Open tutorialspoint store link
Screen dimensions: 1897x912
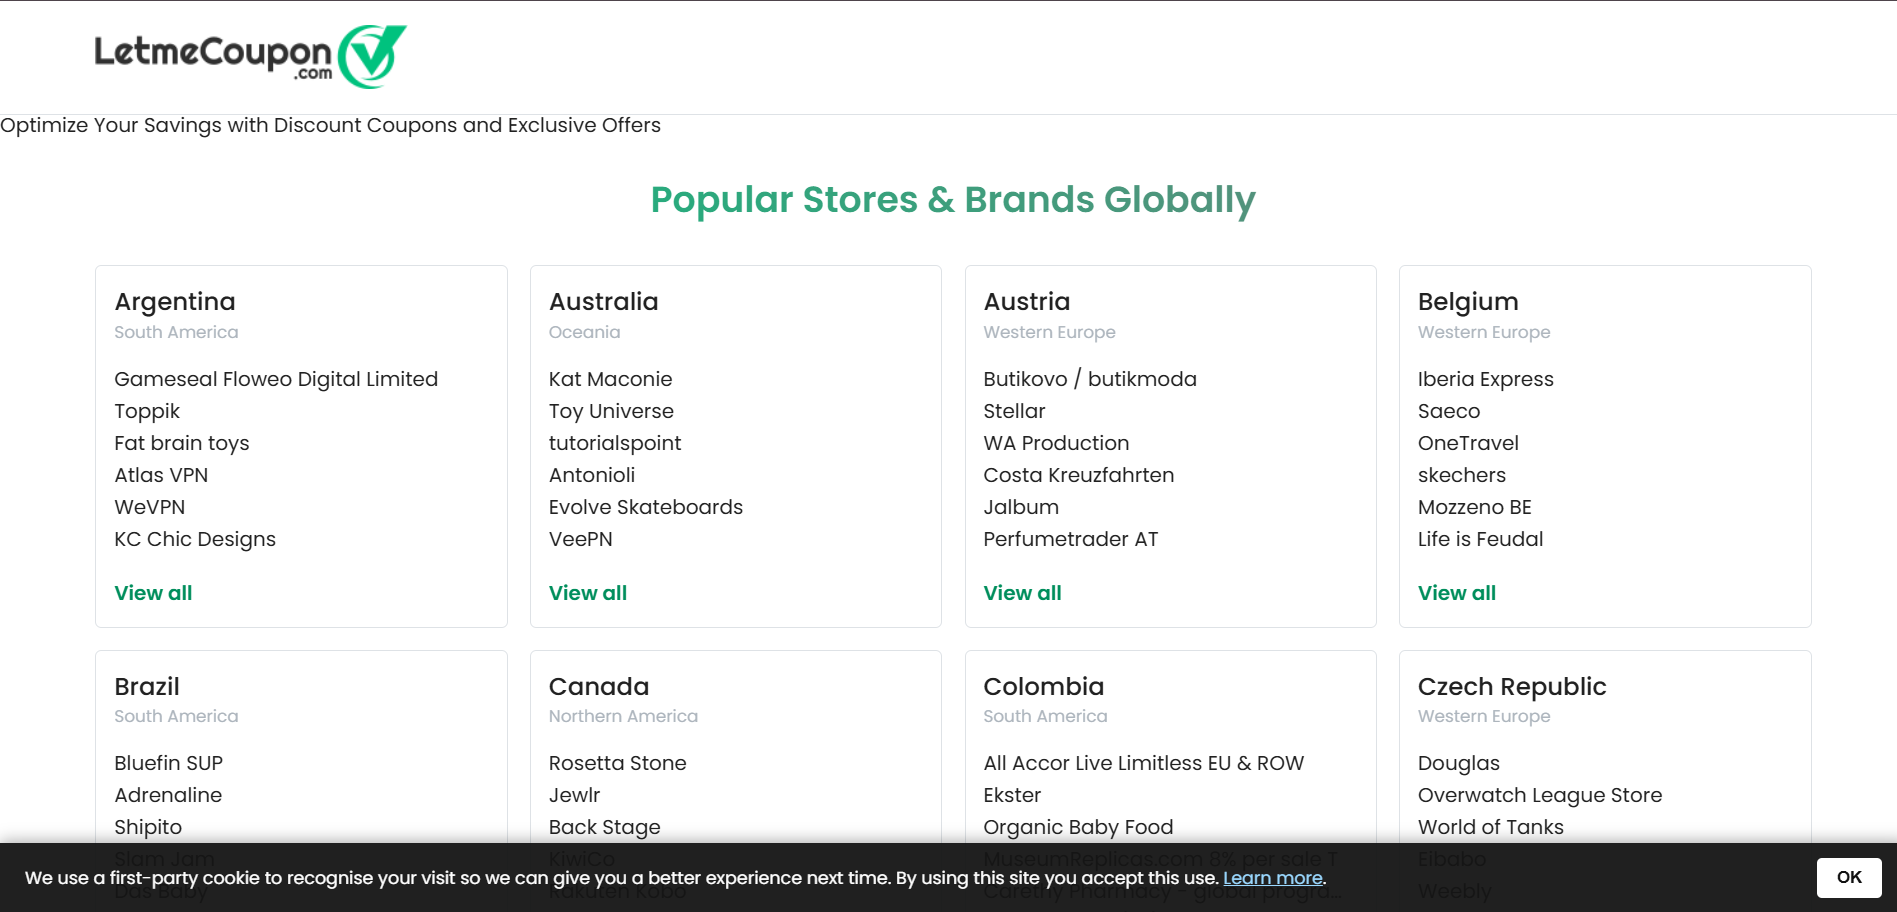tap(615, 443)
